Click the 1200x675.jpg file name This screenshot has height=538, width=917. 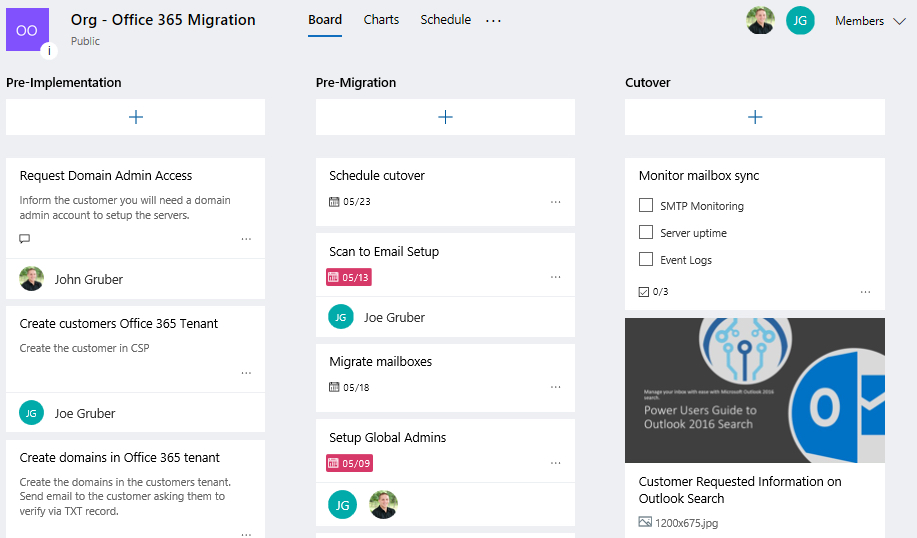click(686, 523)
